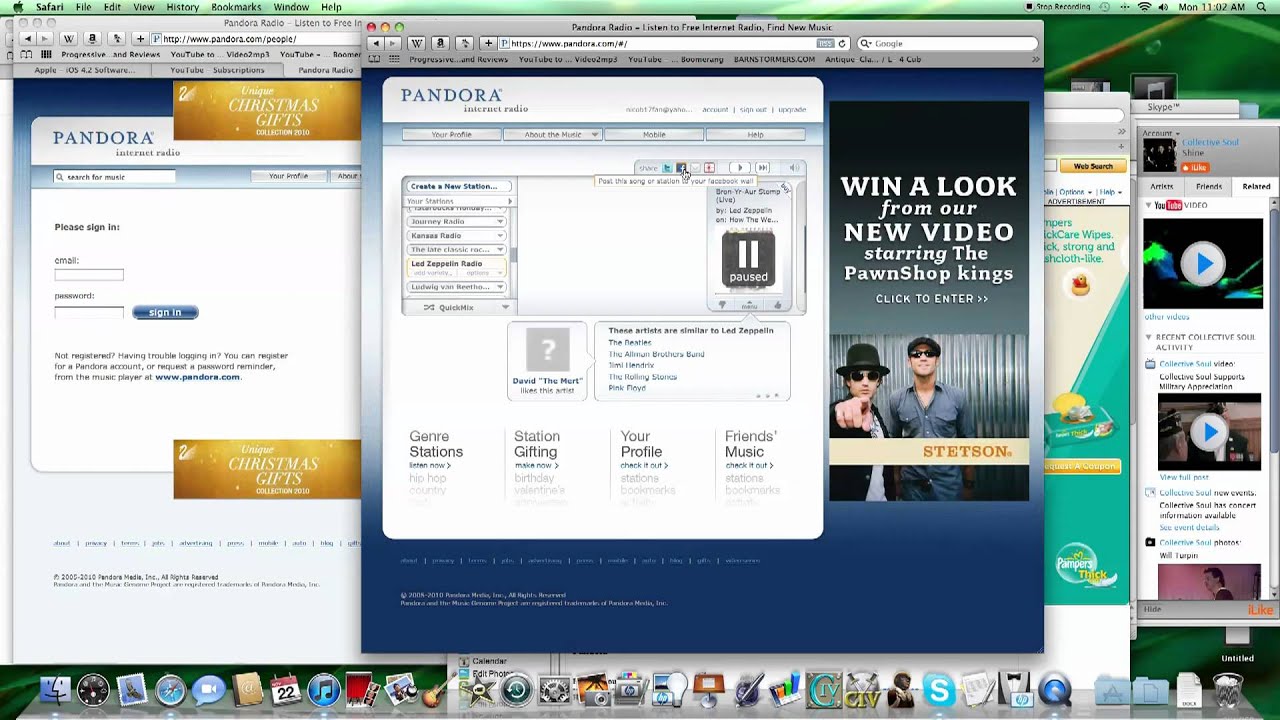
Task: Click Station Gifting make now link
Action: point(536,465)
